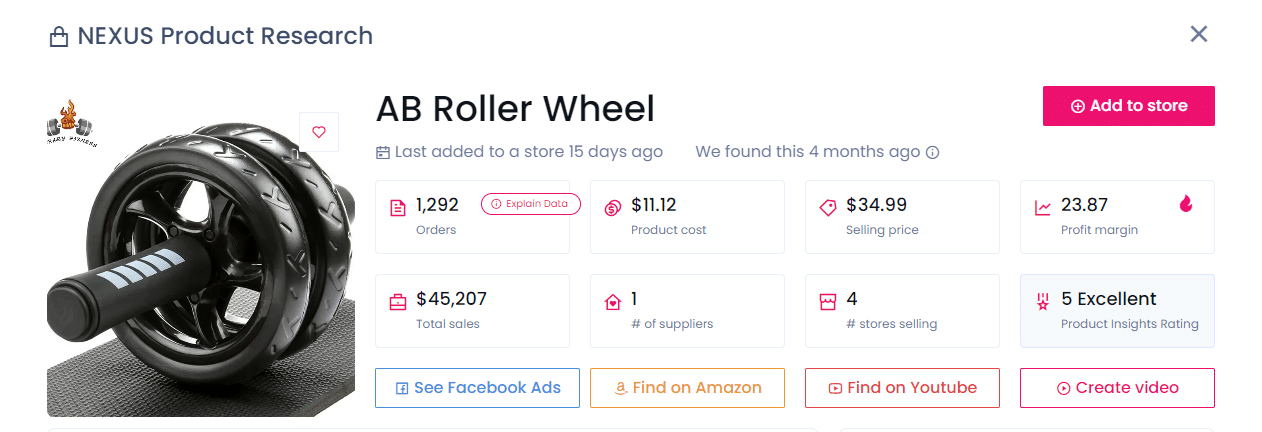Click the suppliers house icon
Screen dimensions: 1262x432
click(x=613, y=302)
